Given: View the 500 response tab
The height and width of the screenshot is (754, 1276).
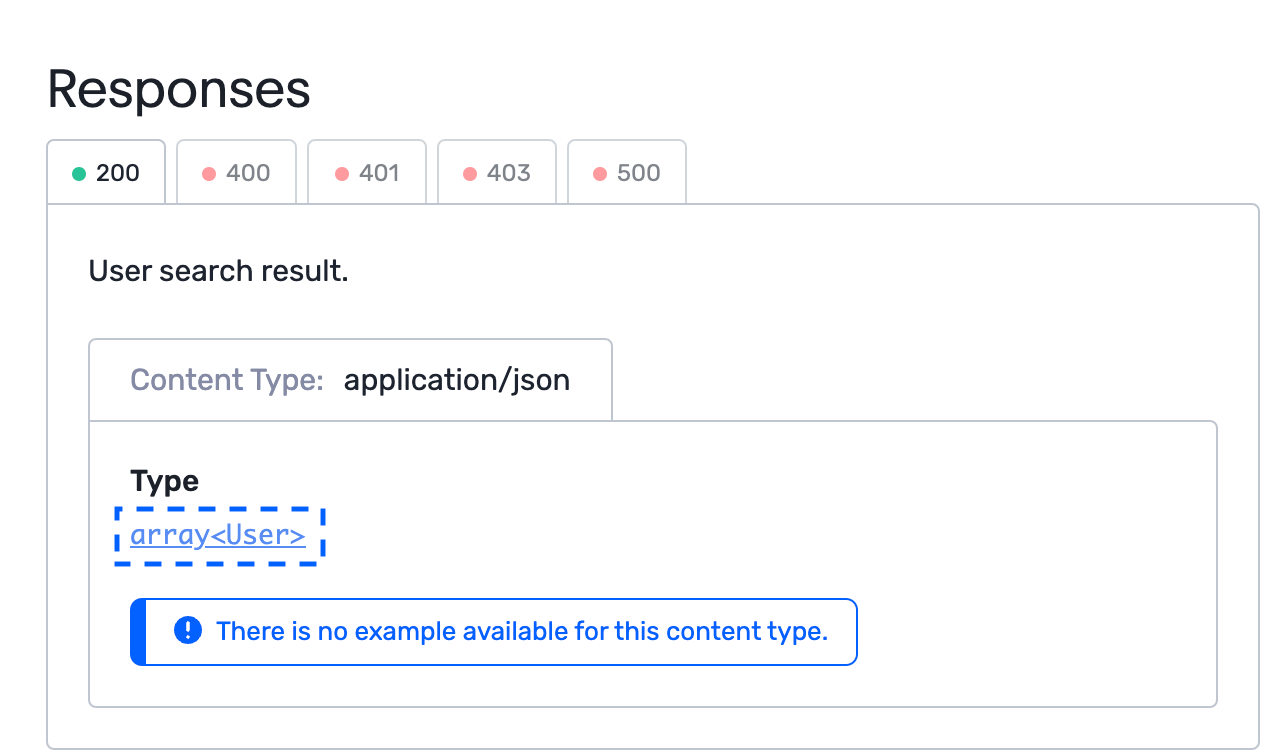Looking at the screenshot, I should click(627, 173).
